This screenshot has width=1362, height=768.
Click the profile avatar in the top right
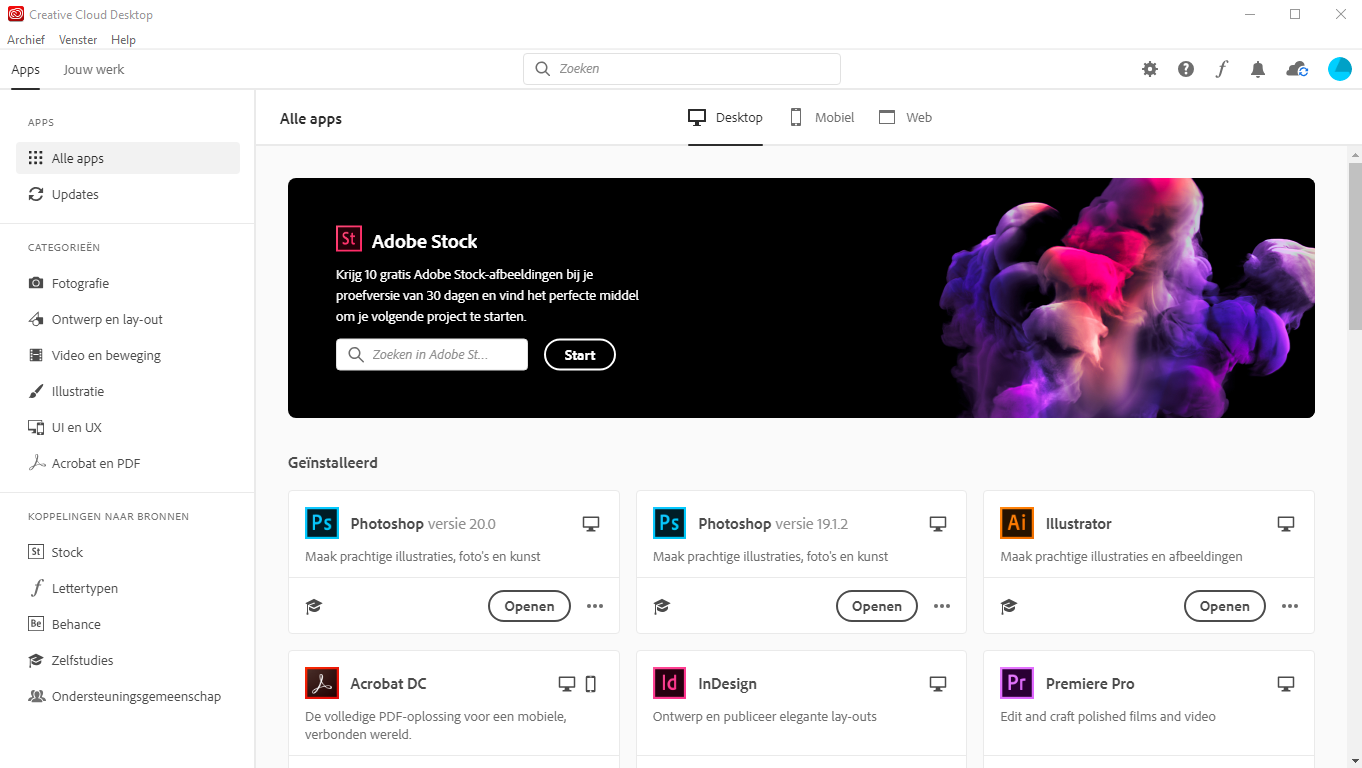coord(1340,69)
